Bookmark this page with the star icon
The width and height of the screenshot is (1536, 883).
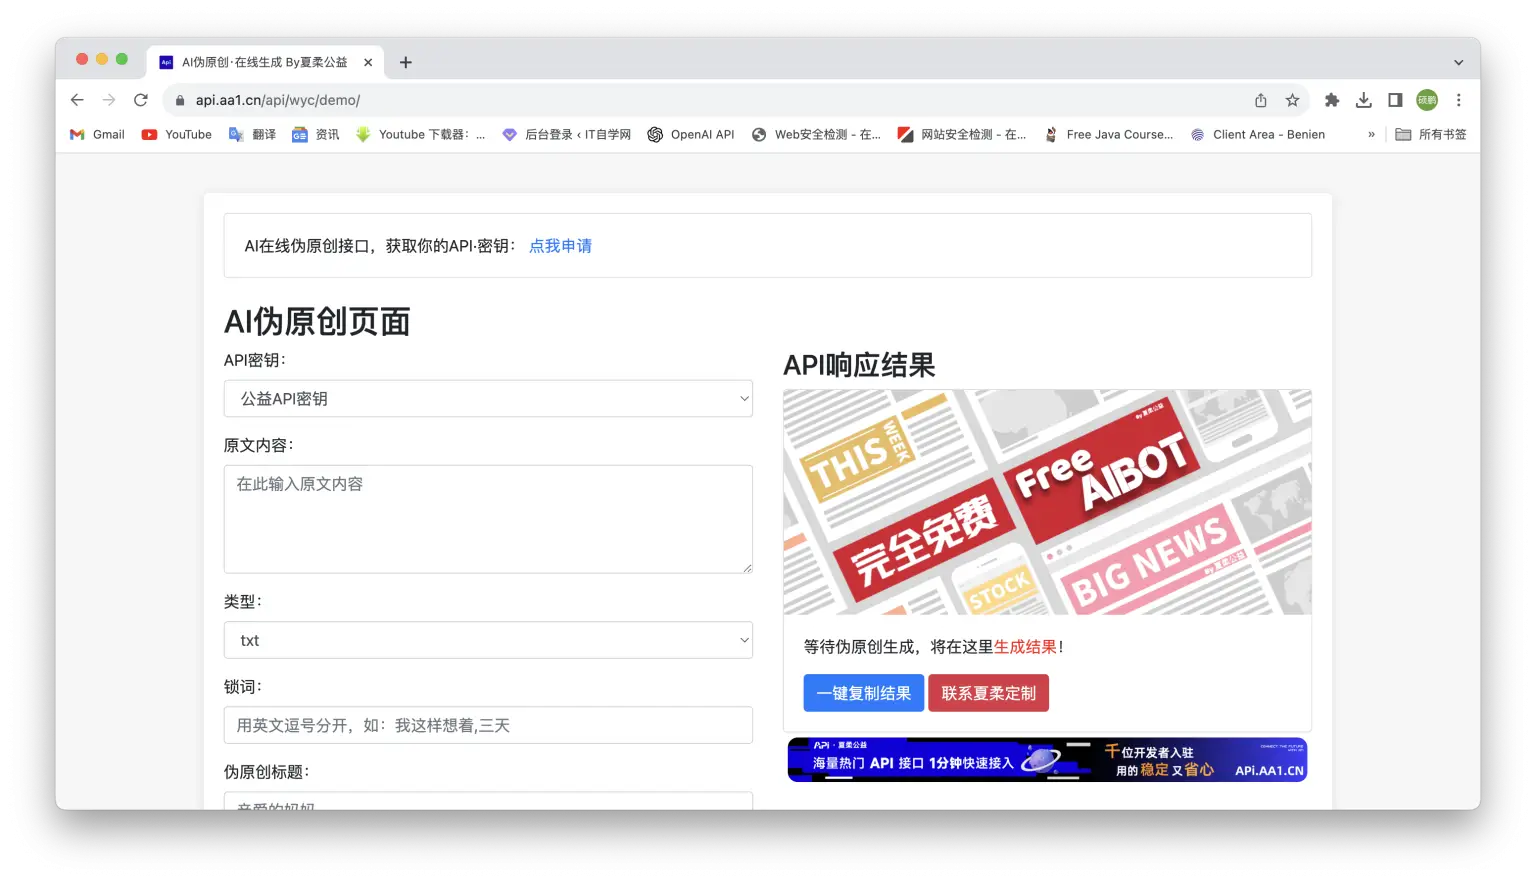click(1292, 100)
